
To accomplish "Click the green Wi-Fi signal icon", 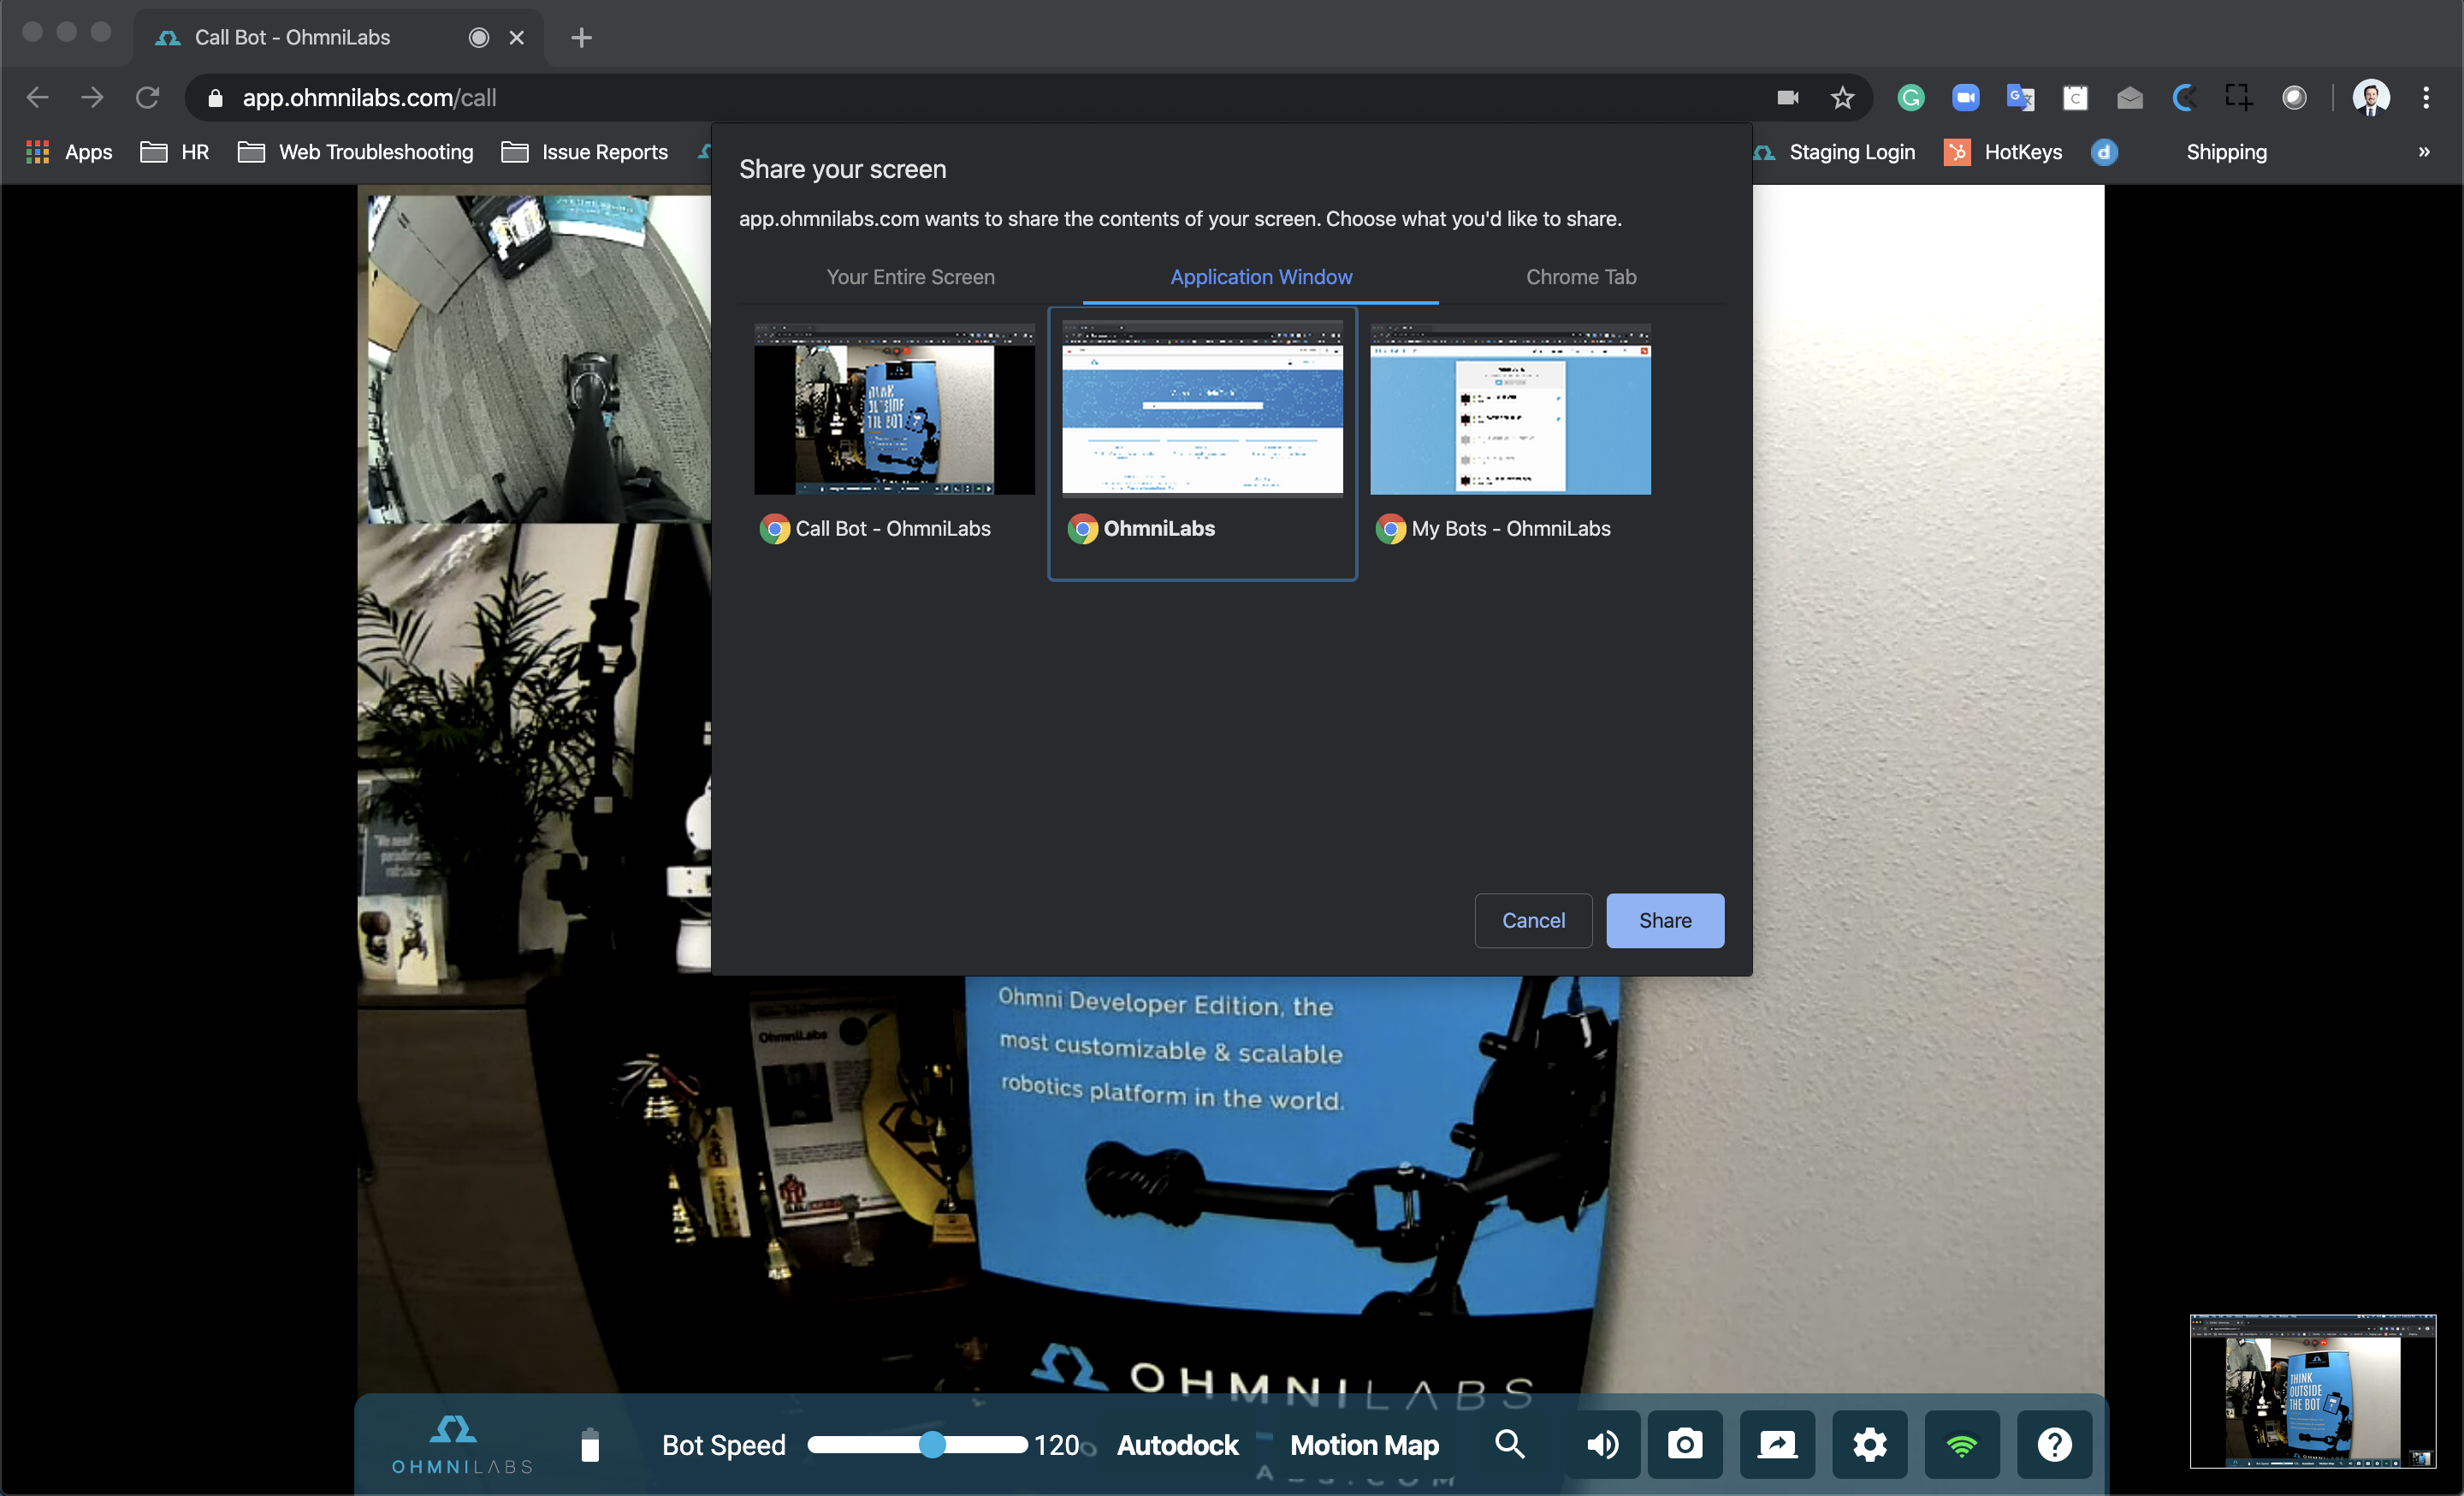I will click(x=1962, y=1444).
